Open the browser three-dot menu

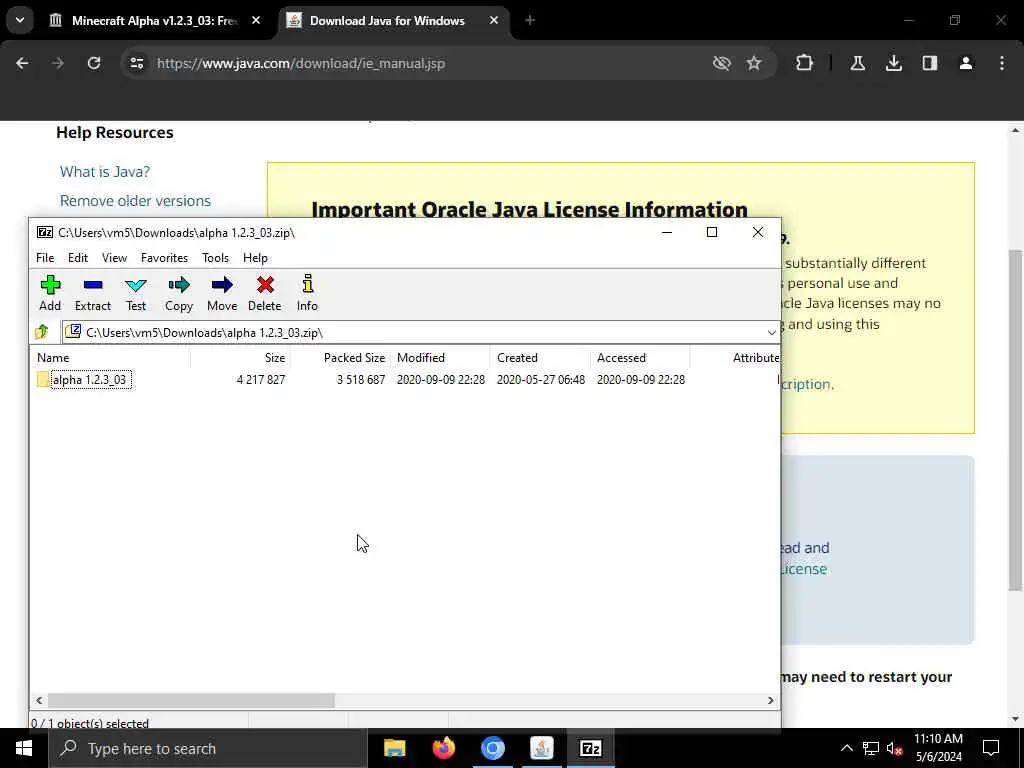(x=1002, y=63)
